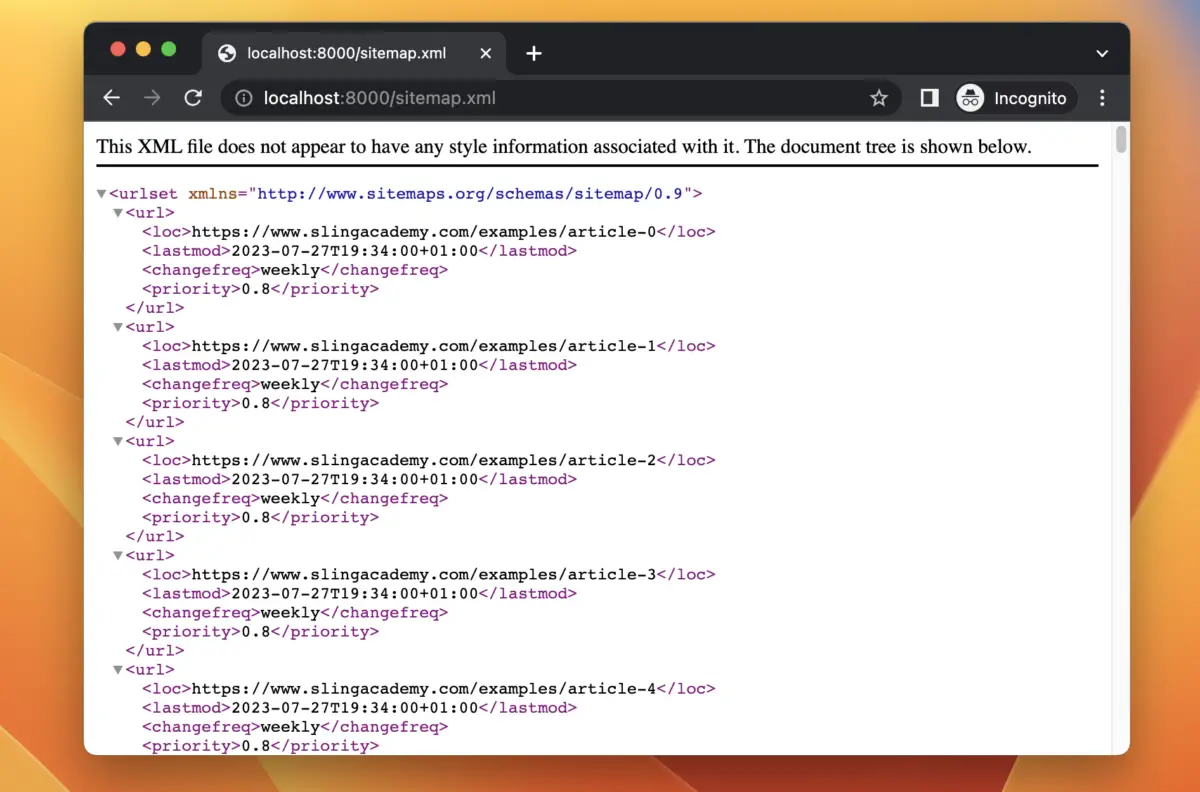Close the browser window with red button
Screen dimensions: 1200x792
click(118, 50)
